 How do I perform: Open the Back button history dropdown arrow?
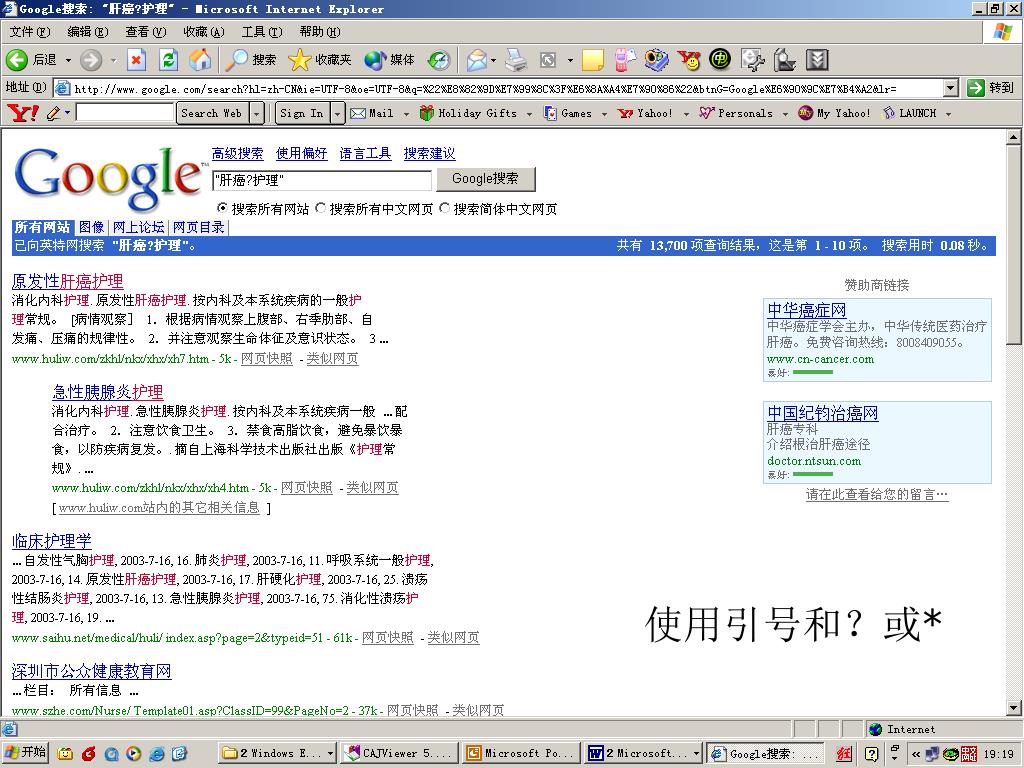tap(68, 61)
